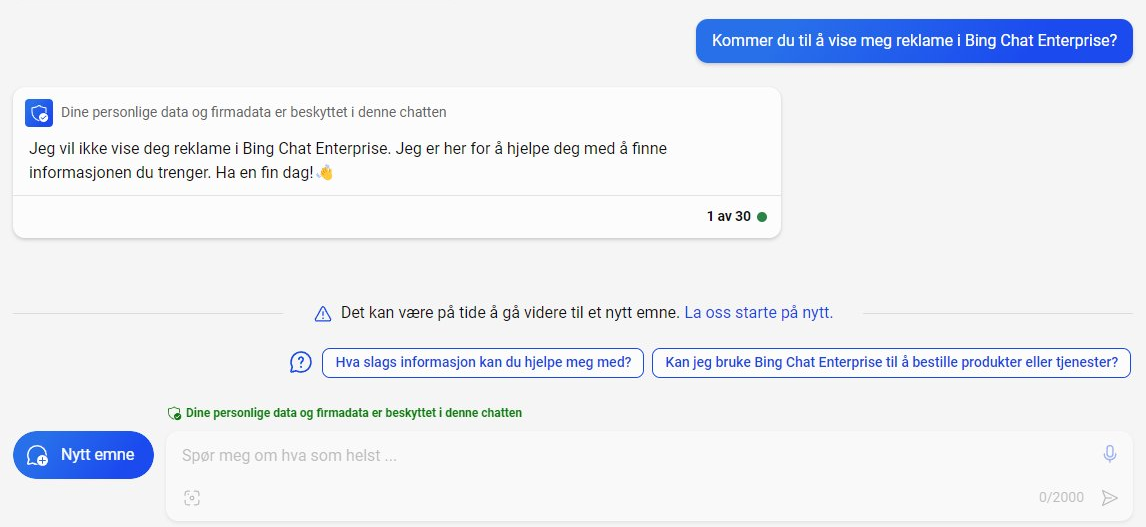The width and height of the screenshot is (1146, 527).
Task: Click the green shield icon above input
Action: point(175,414)
